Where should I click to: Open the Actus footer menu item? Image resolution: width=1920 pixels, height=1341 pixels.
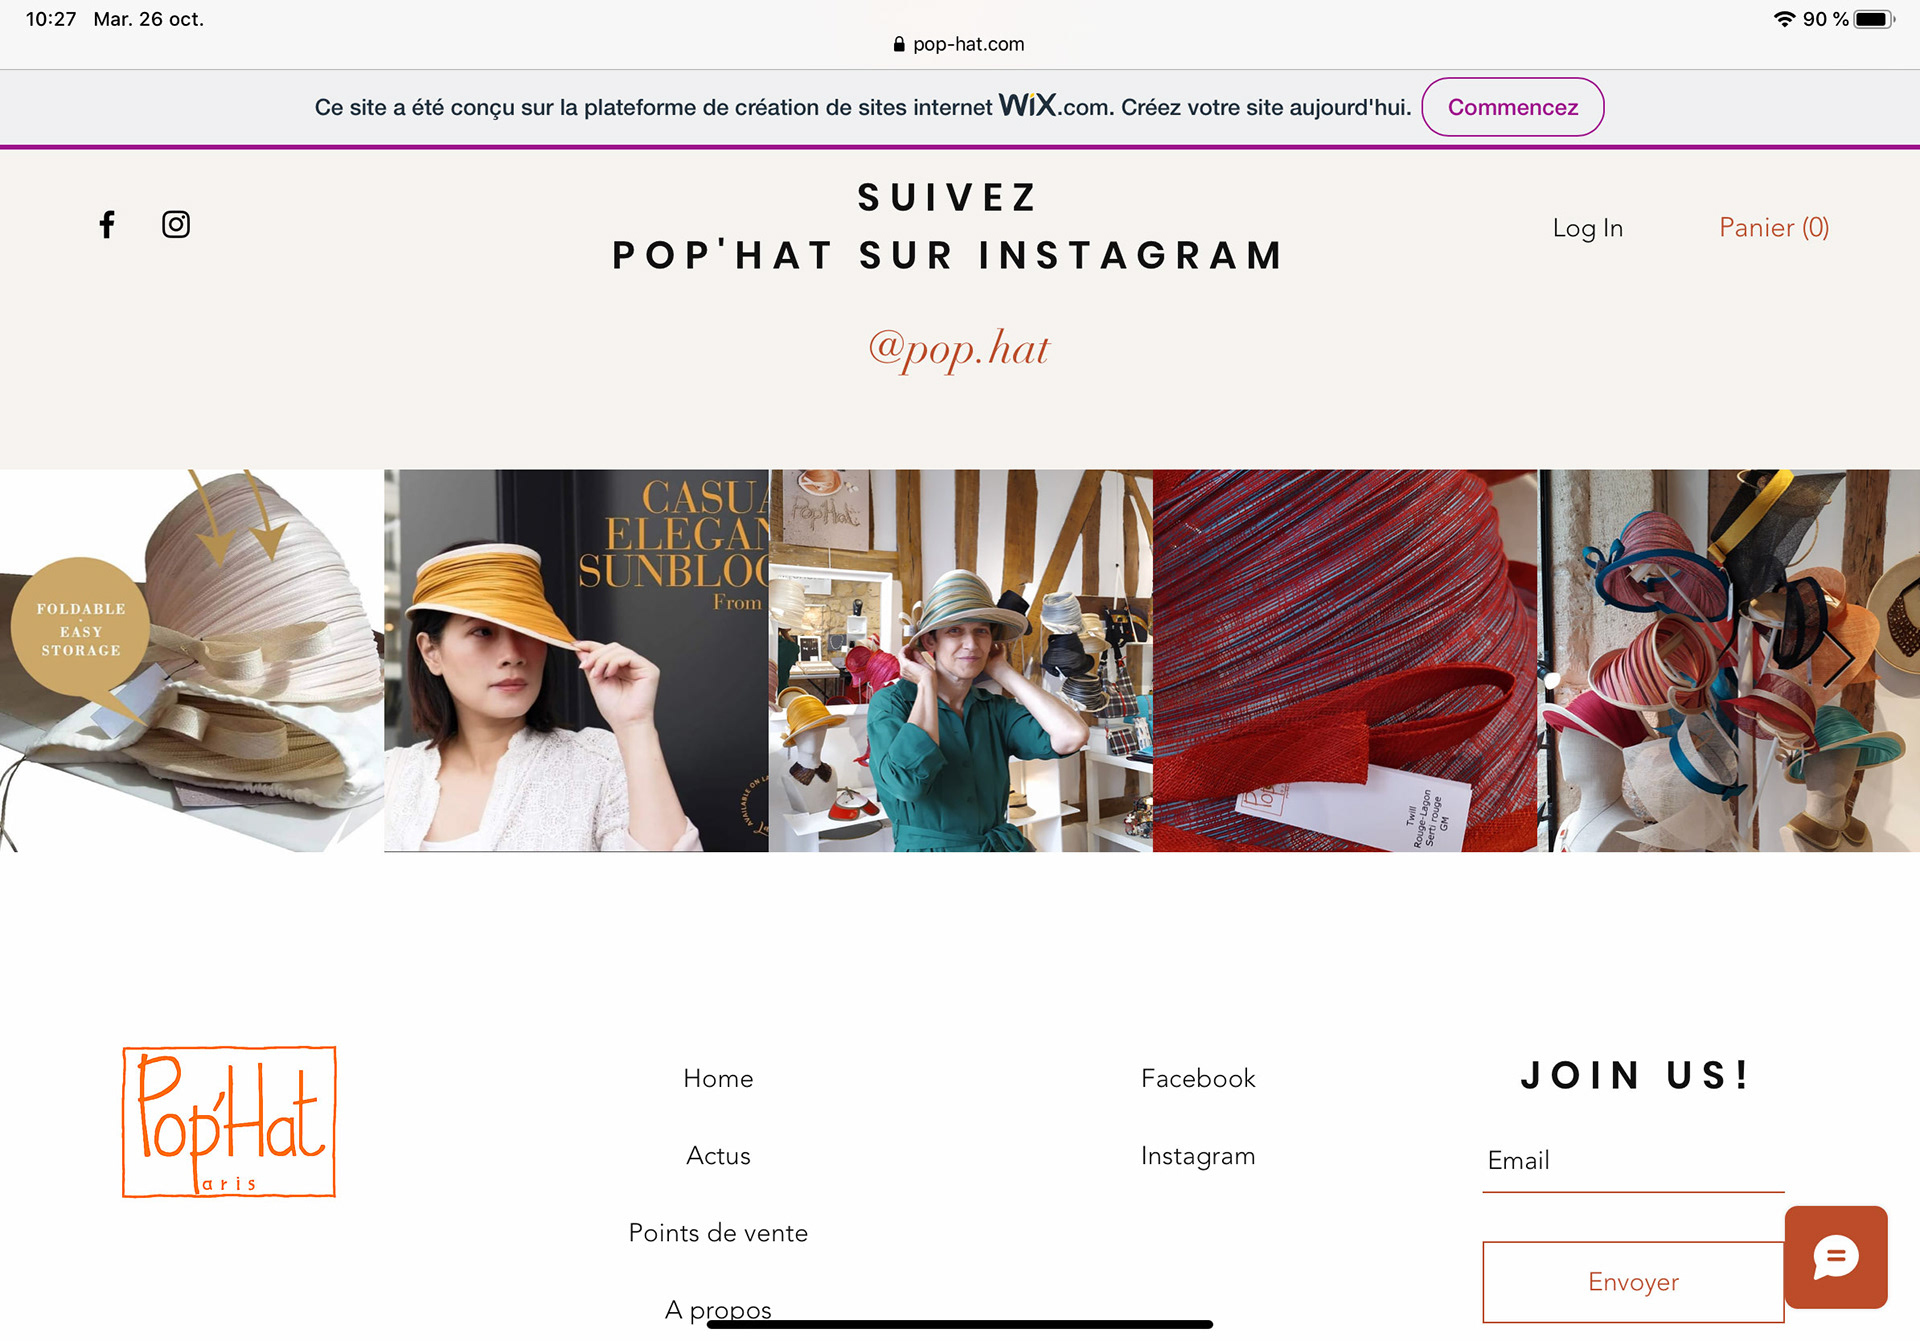(x=718, y=1155)
